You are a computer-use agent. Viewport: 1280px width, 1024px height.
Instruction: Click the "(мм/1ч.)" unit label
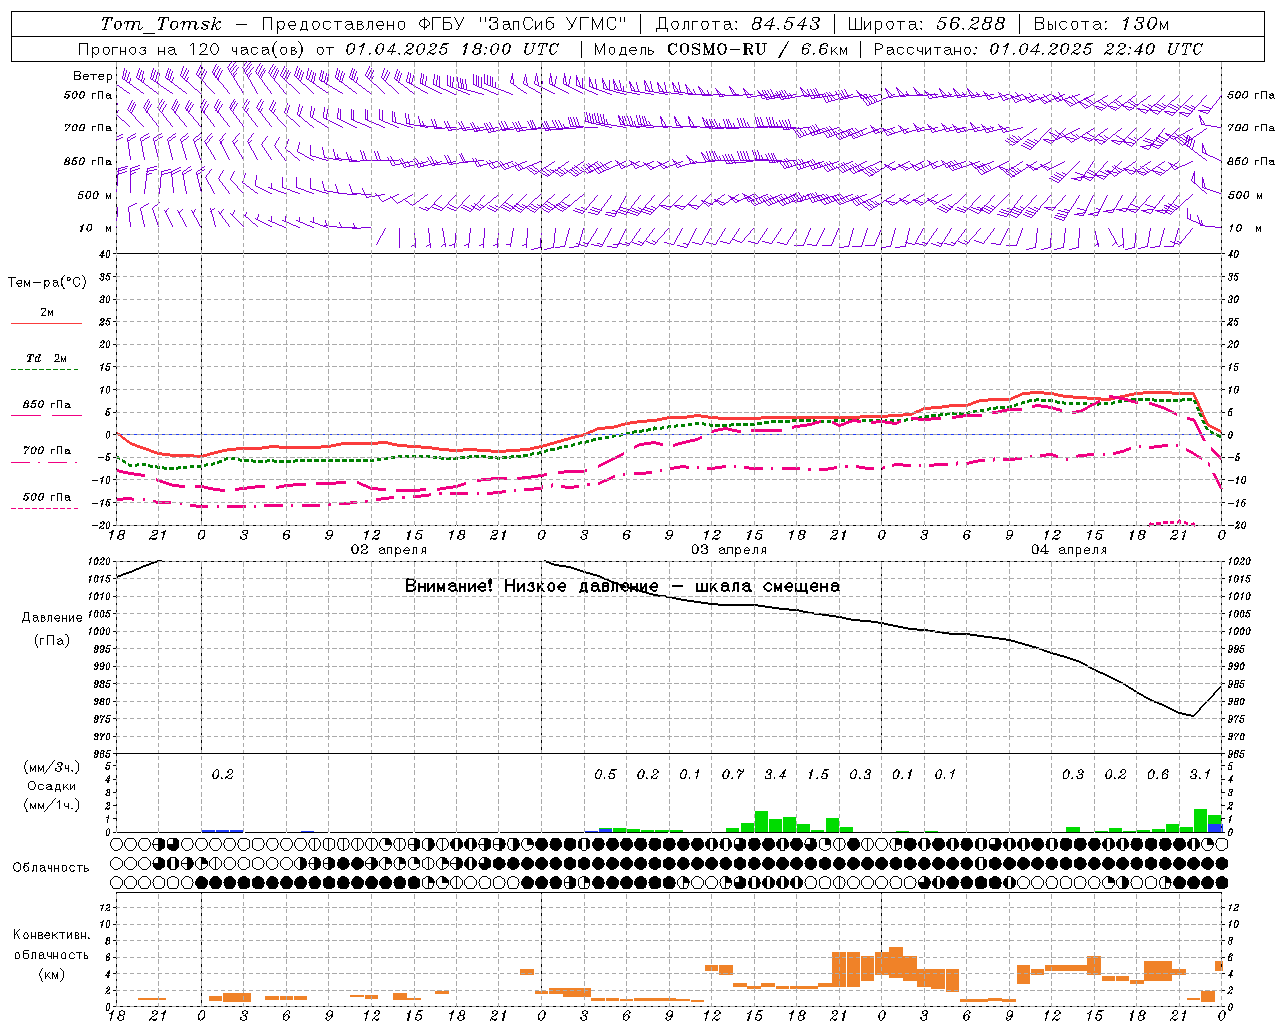pos(52,805)
